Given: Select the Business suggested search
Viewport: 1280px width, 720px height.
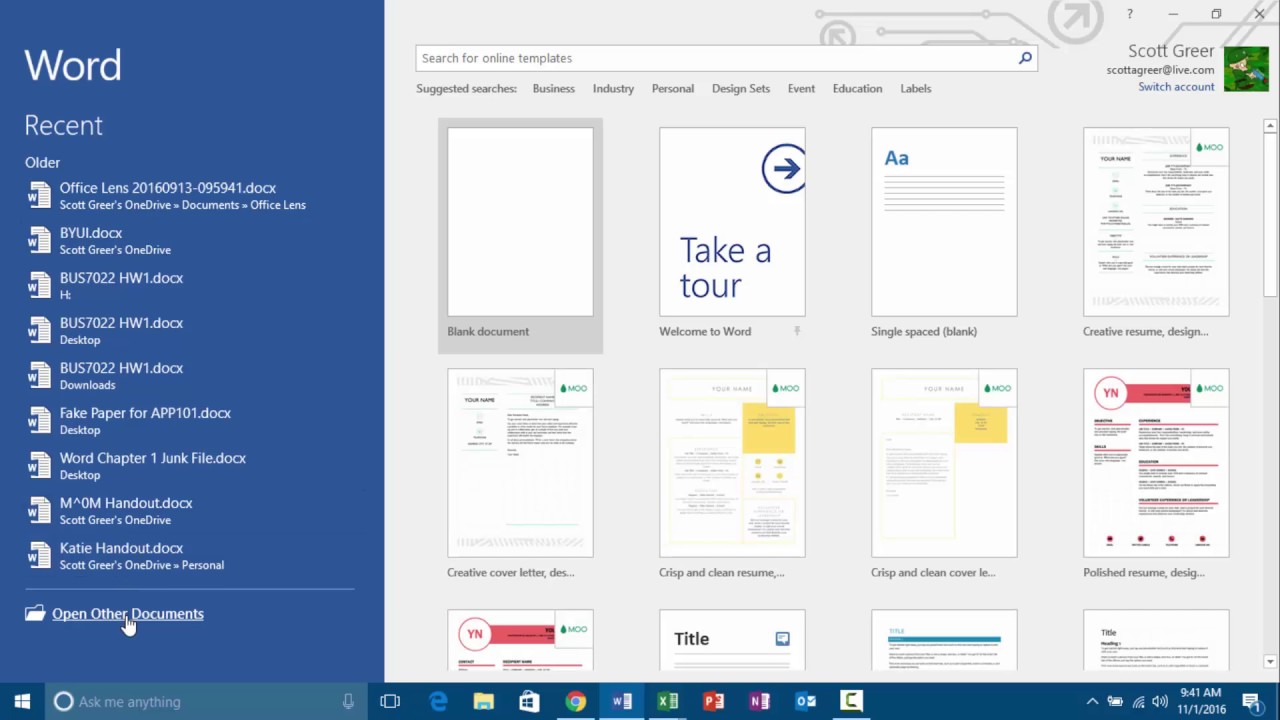Looking at the screenshot, I should pos(553,88).
